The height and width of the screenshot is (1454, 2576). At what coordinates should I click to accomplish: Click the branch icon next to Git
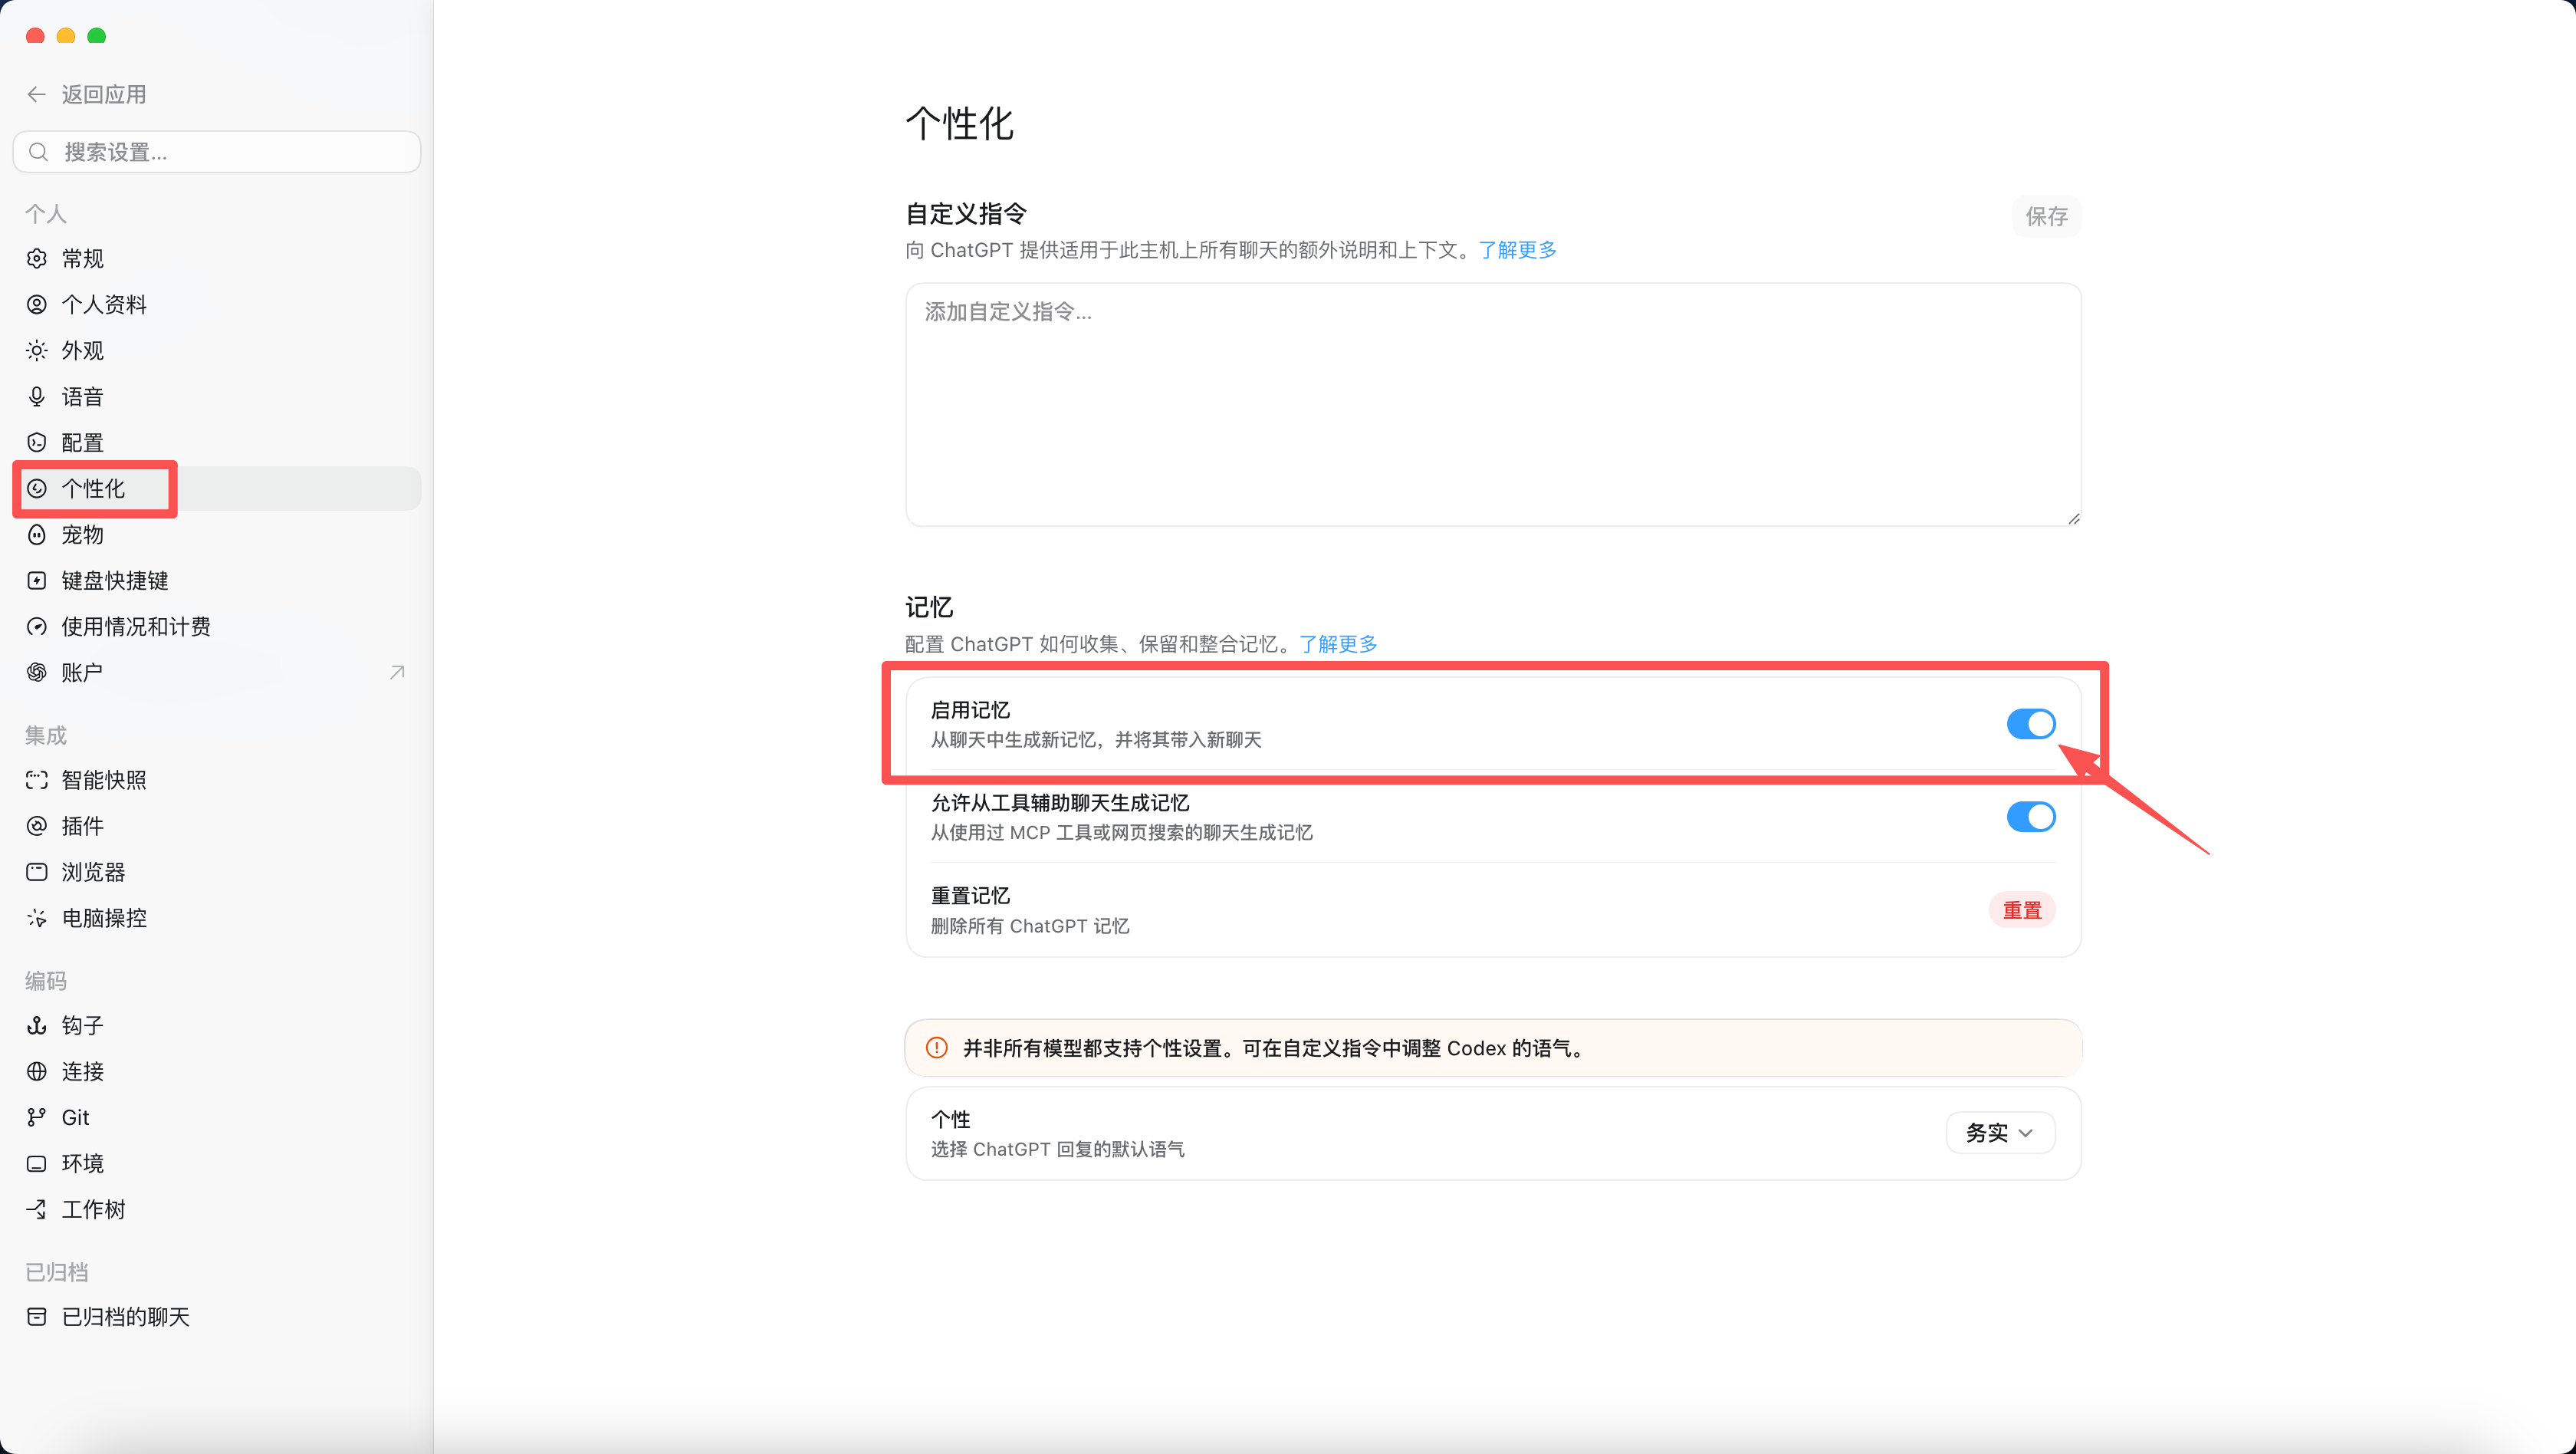tap(37, 1117)
